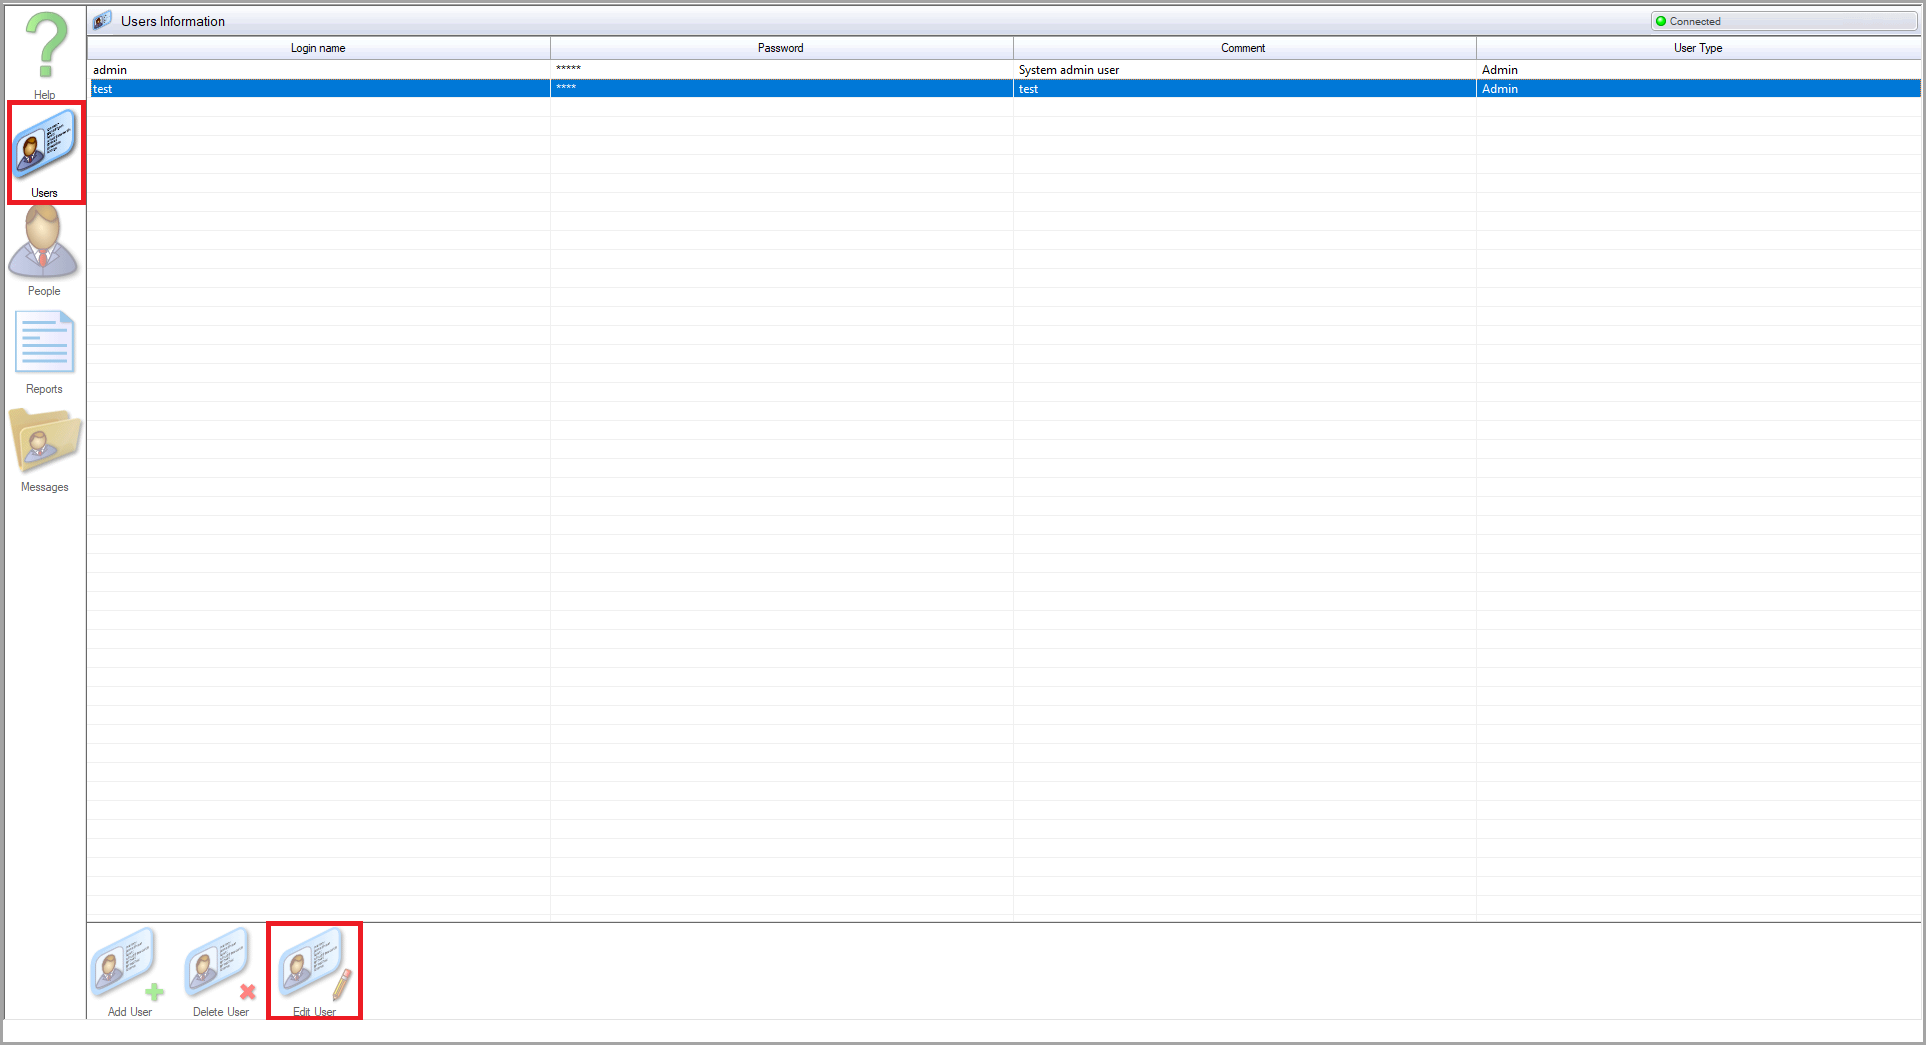Sort by Comment column header

pyautogui.click(x=1244, y=48)
